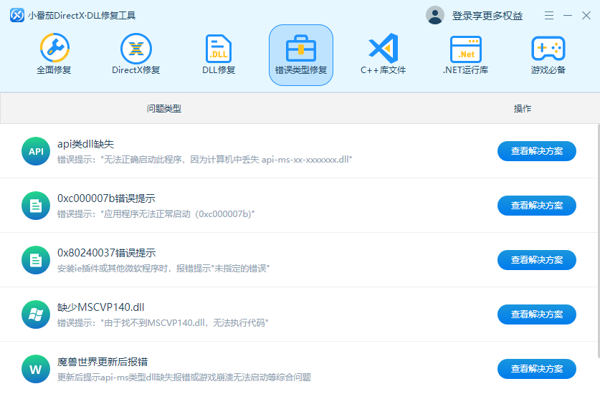
Task: View solution for api类dll缺失
Action: (x=536, y=151)
